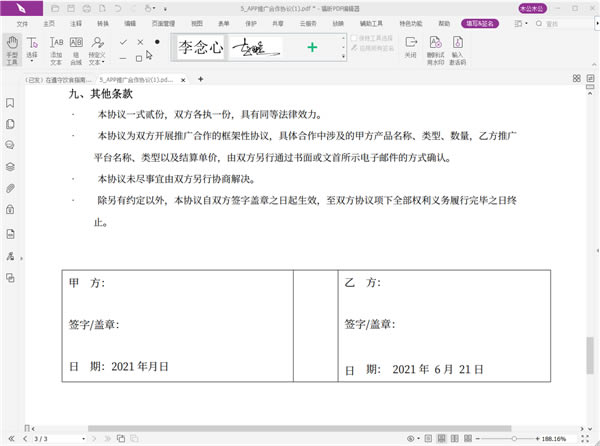Select the Hand tool (手型工具)
Viewport: 600px width, 446px height.
pos(12,50)
